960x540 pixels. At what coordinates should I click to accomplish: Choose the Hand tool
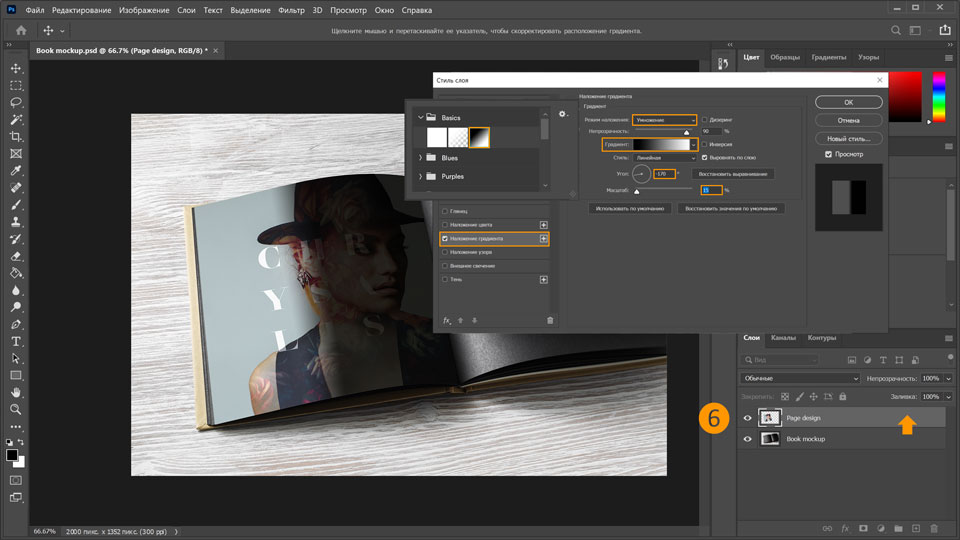[16, 392]
